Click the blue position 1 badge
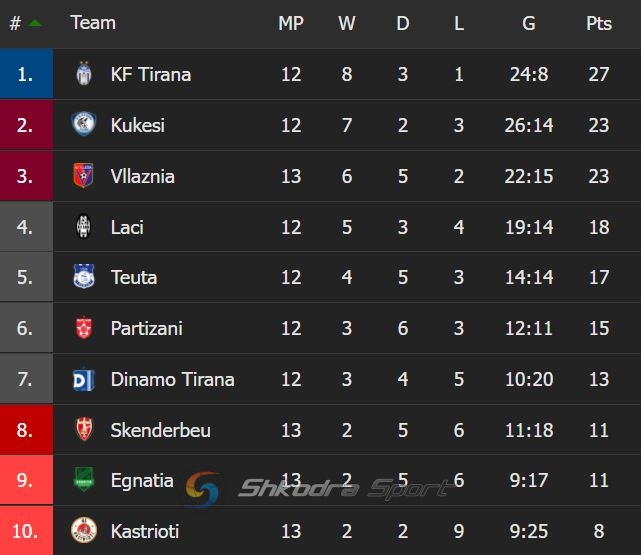The width and height of the screenshot is (641, 555). (26, 74)
